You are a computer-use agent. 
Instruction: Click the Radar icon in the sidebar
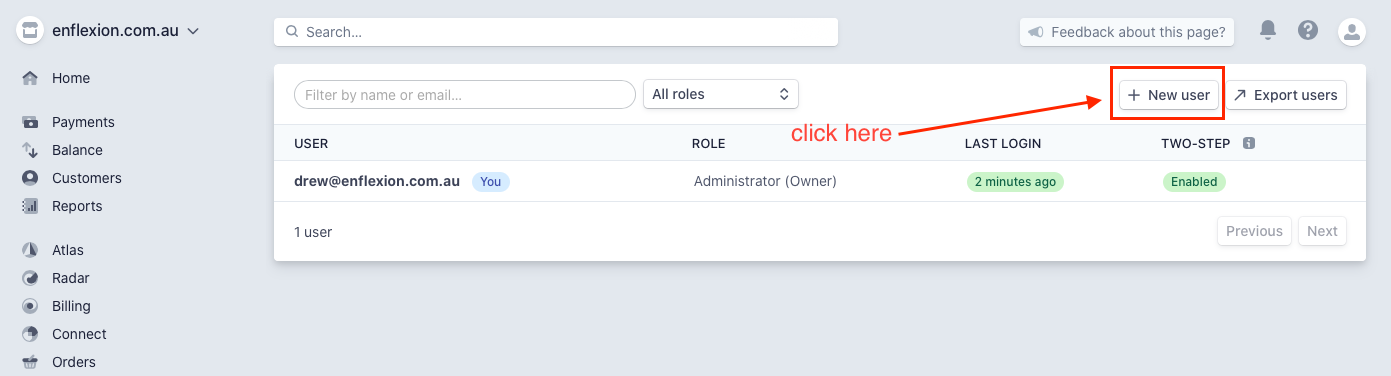(30, 278)
